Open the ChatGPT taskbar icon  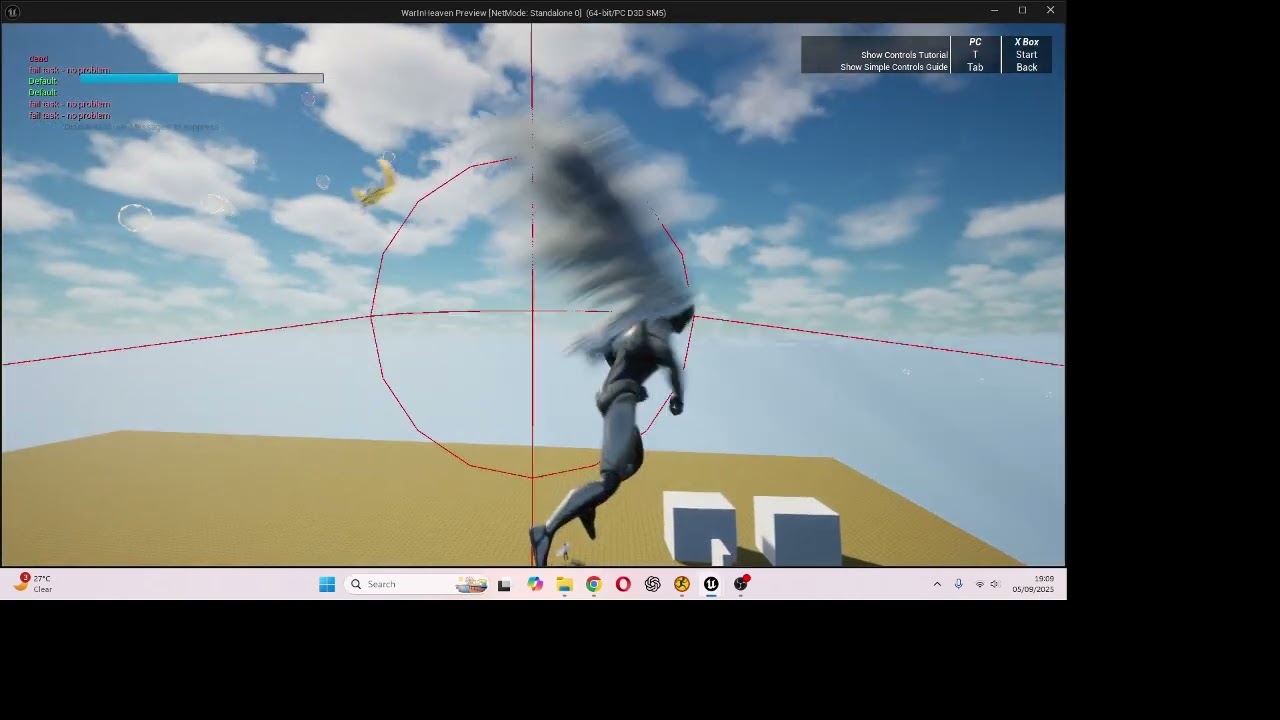(652, 584)
